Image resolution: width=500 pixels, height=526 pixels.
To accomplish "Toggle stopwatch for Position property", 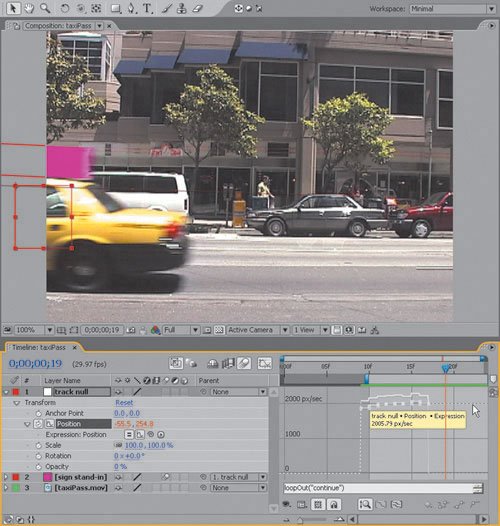I will (38, 424).
